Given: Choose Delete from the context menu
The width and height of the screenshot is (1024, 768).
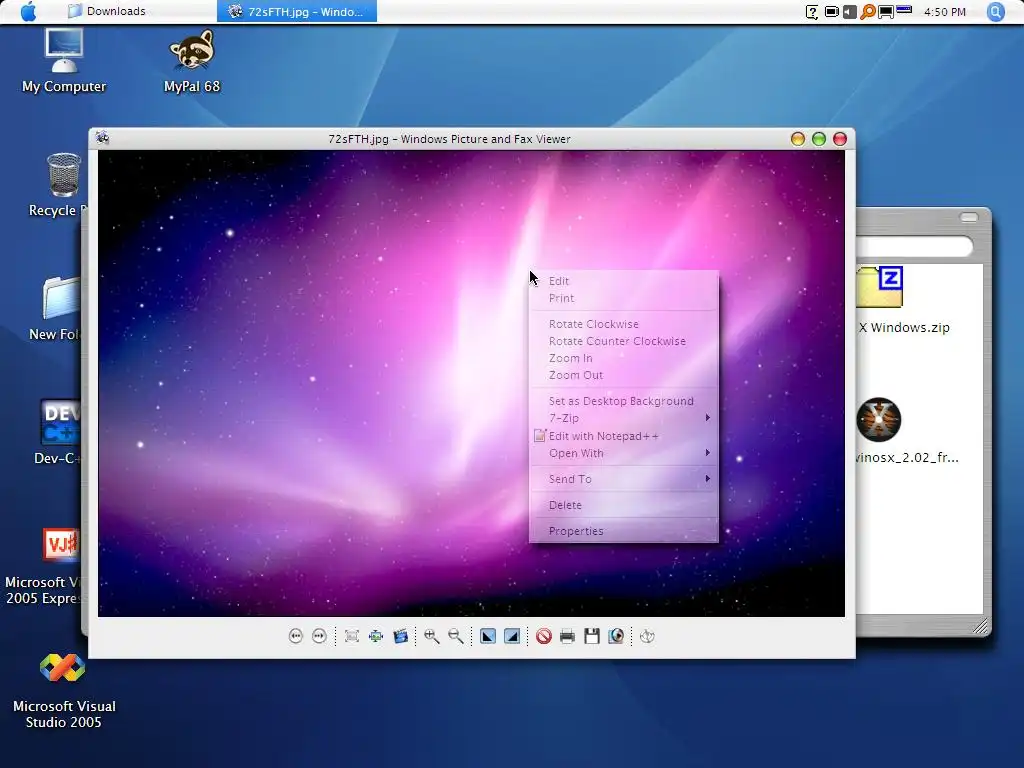Looking at the screenshot, I should pyautogui.click(x=624, y=505).
